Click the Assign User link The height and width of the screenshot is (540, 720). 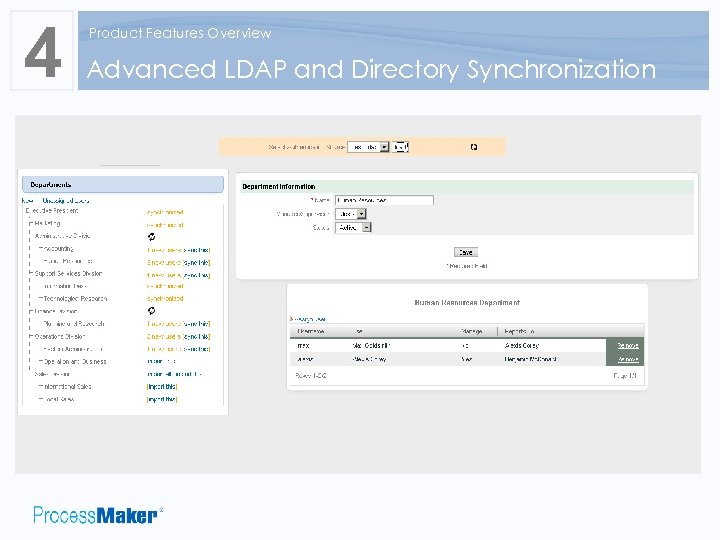pos(309,319)
